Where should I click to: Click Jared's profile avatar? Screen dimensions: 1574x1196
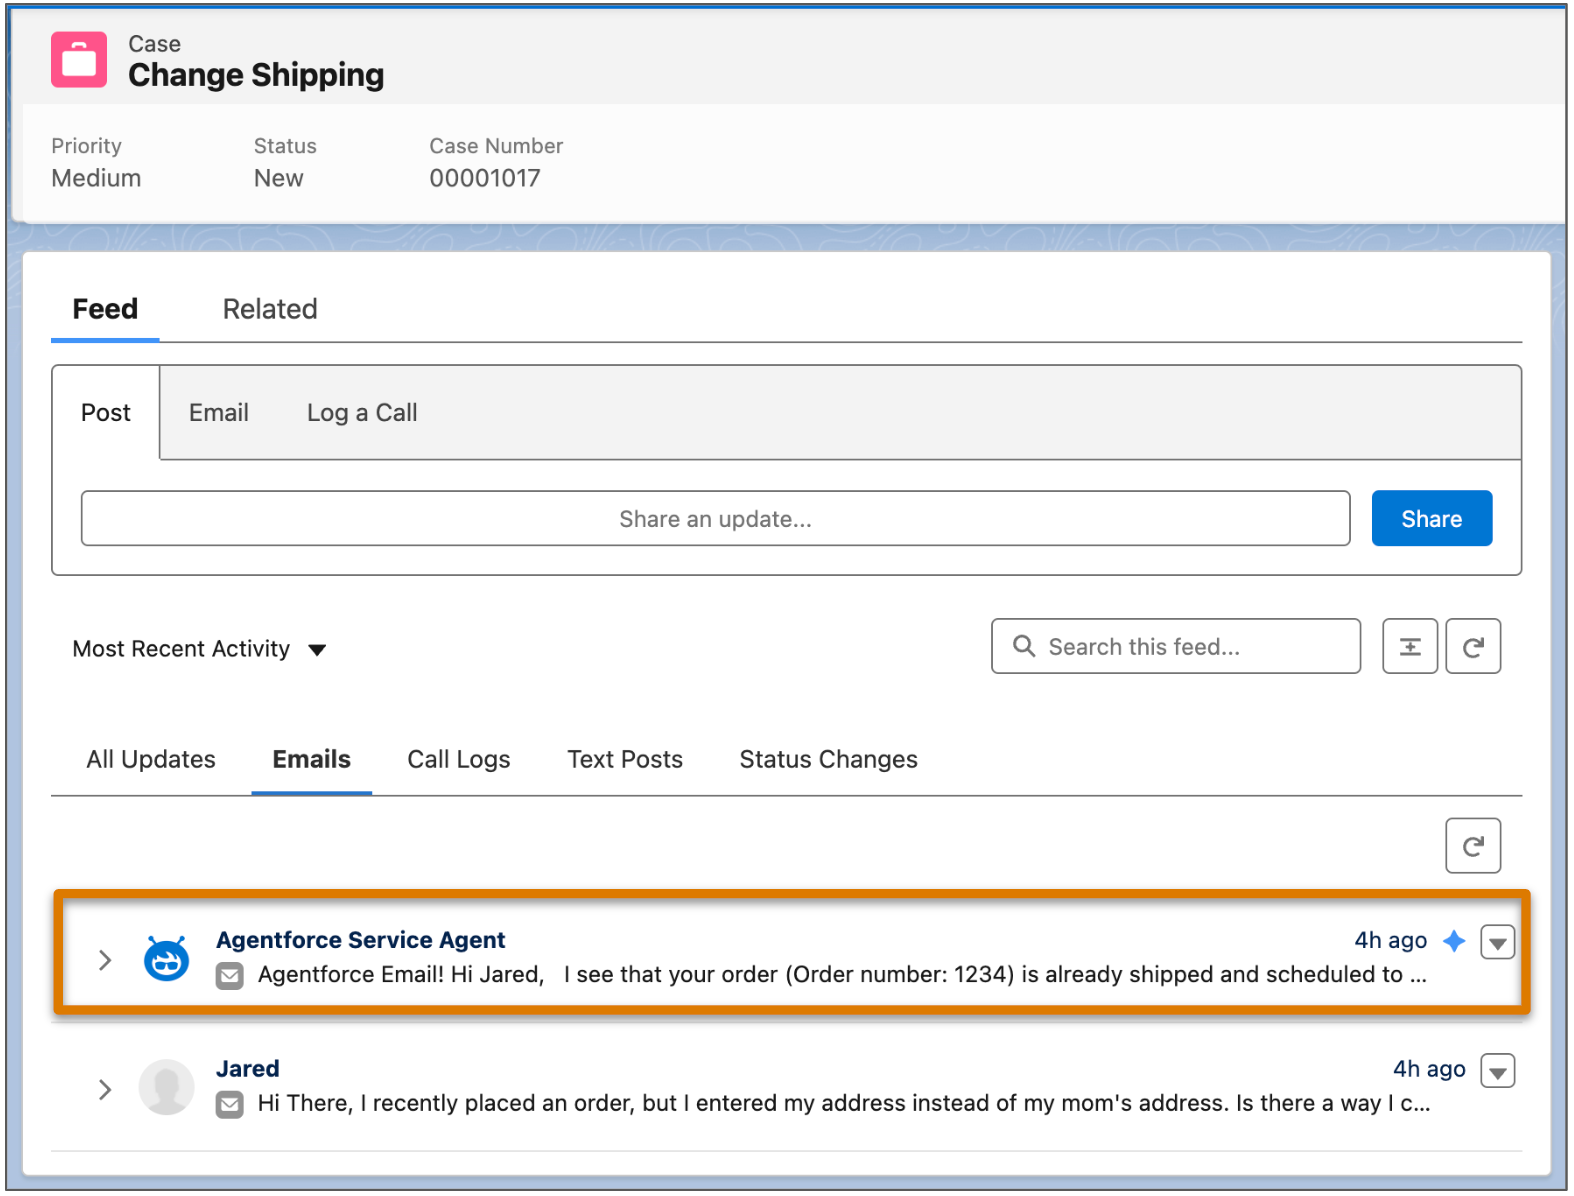[166, 1087]
